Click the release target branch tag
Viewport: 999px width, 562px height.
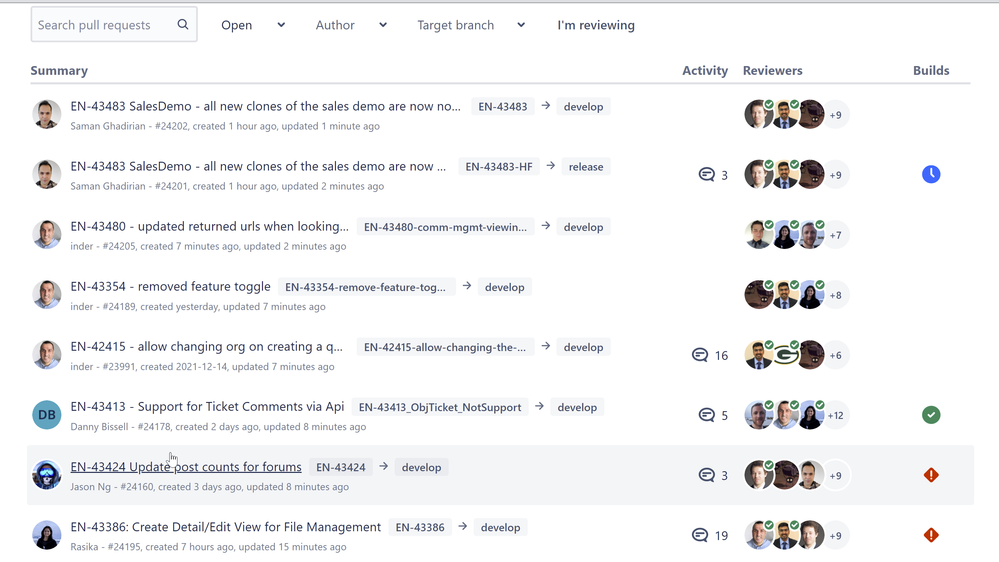tap(586, 167)
